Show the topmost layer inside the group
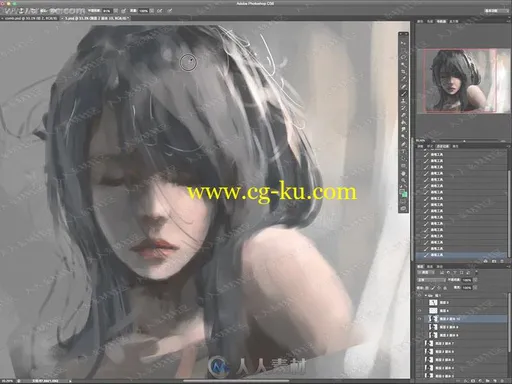512x384 pixels. tap(419, 302)
